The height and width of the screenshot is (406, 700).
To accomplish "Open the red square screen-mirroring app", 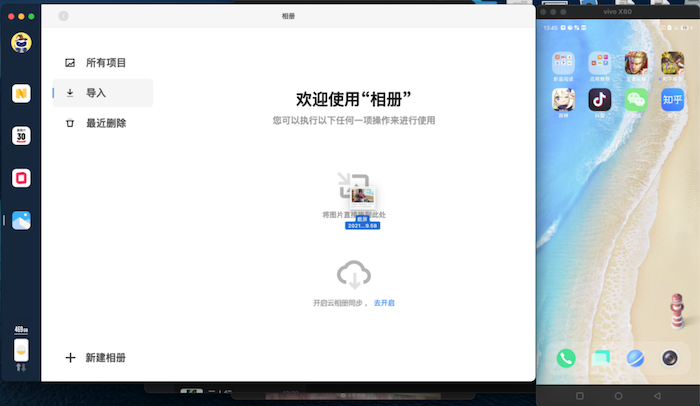I will pyautogui.click(x=21, y=178).
